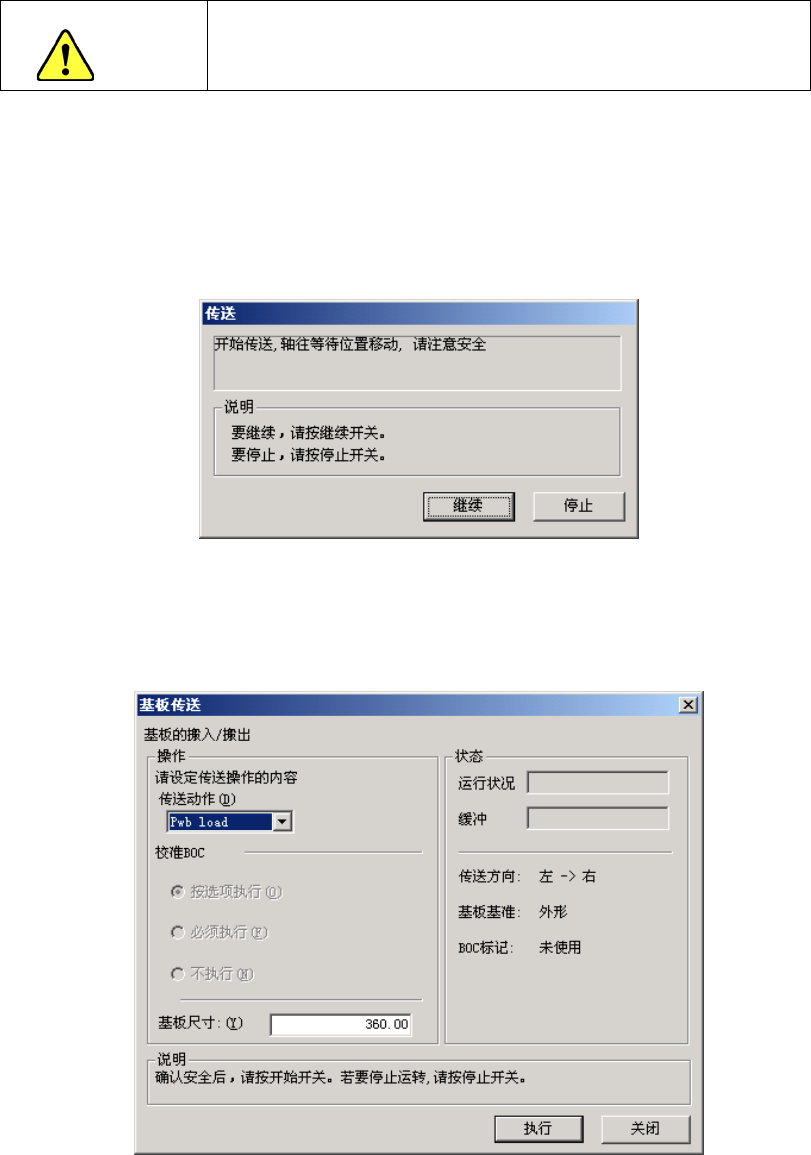Click the 停止 button in 传送 dialog
Viewport: 811px width, 1155px height.
[x=578, y=506]
